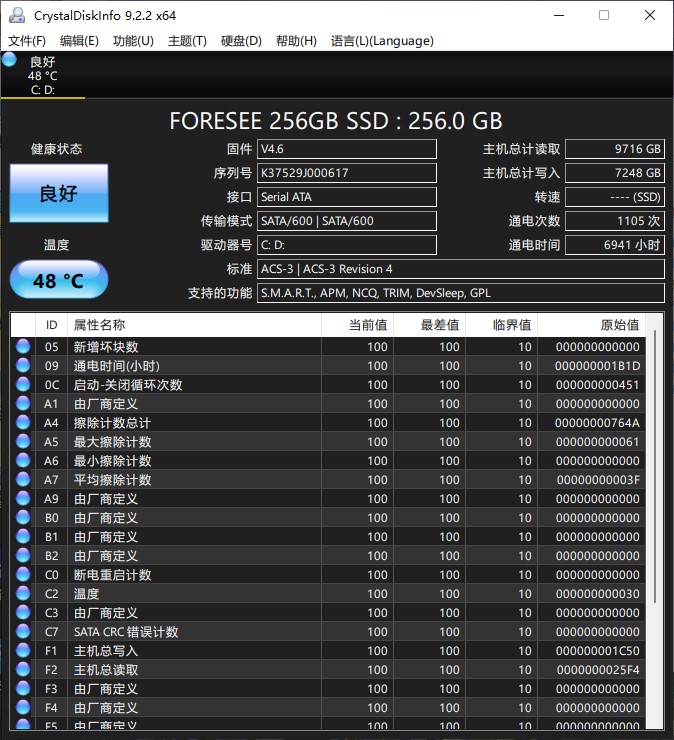
Task: Click the power-on count field 1105 次
Action: (x=615, y=221)
